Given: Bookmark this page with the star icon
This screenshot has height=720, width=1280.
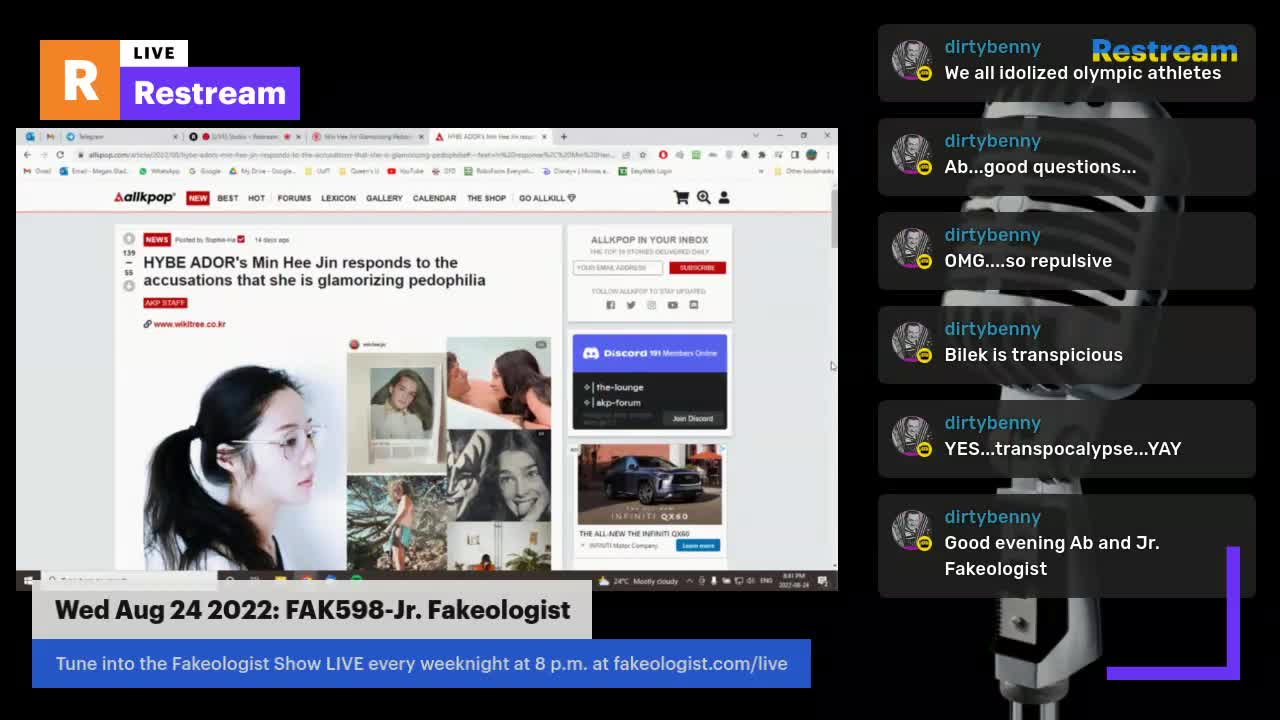Looking at the screenshot, I should pos(641,155).
